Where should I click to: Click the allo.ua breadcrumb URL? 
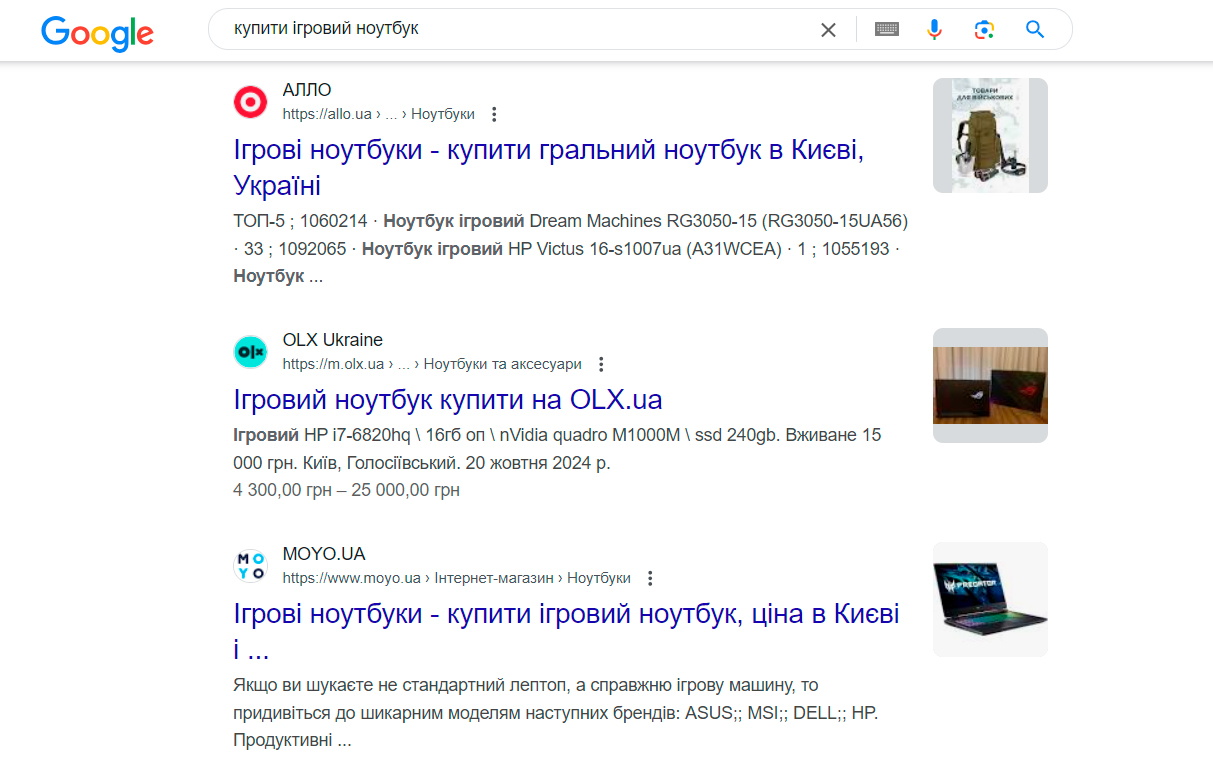(378, 114)
